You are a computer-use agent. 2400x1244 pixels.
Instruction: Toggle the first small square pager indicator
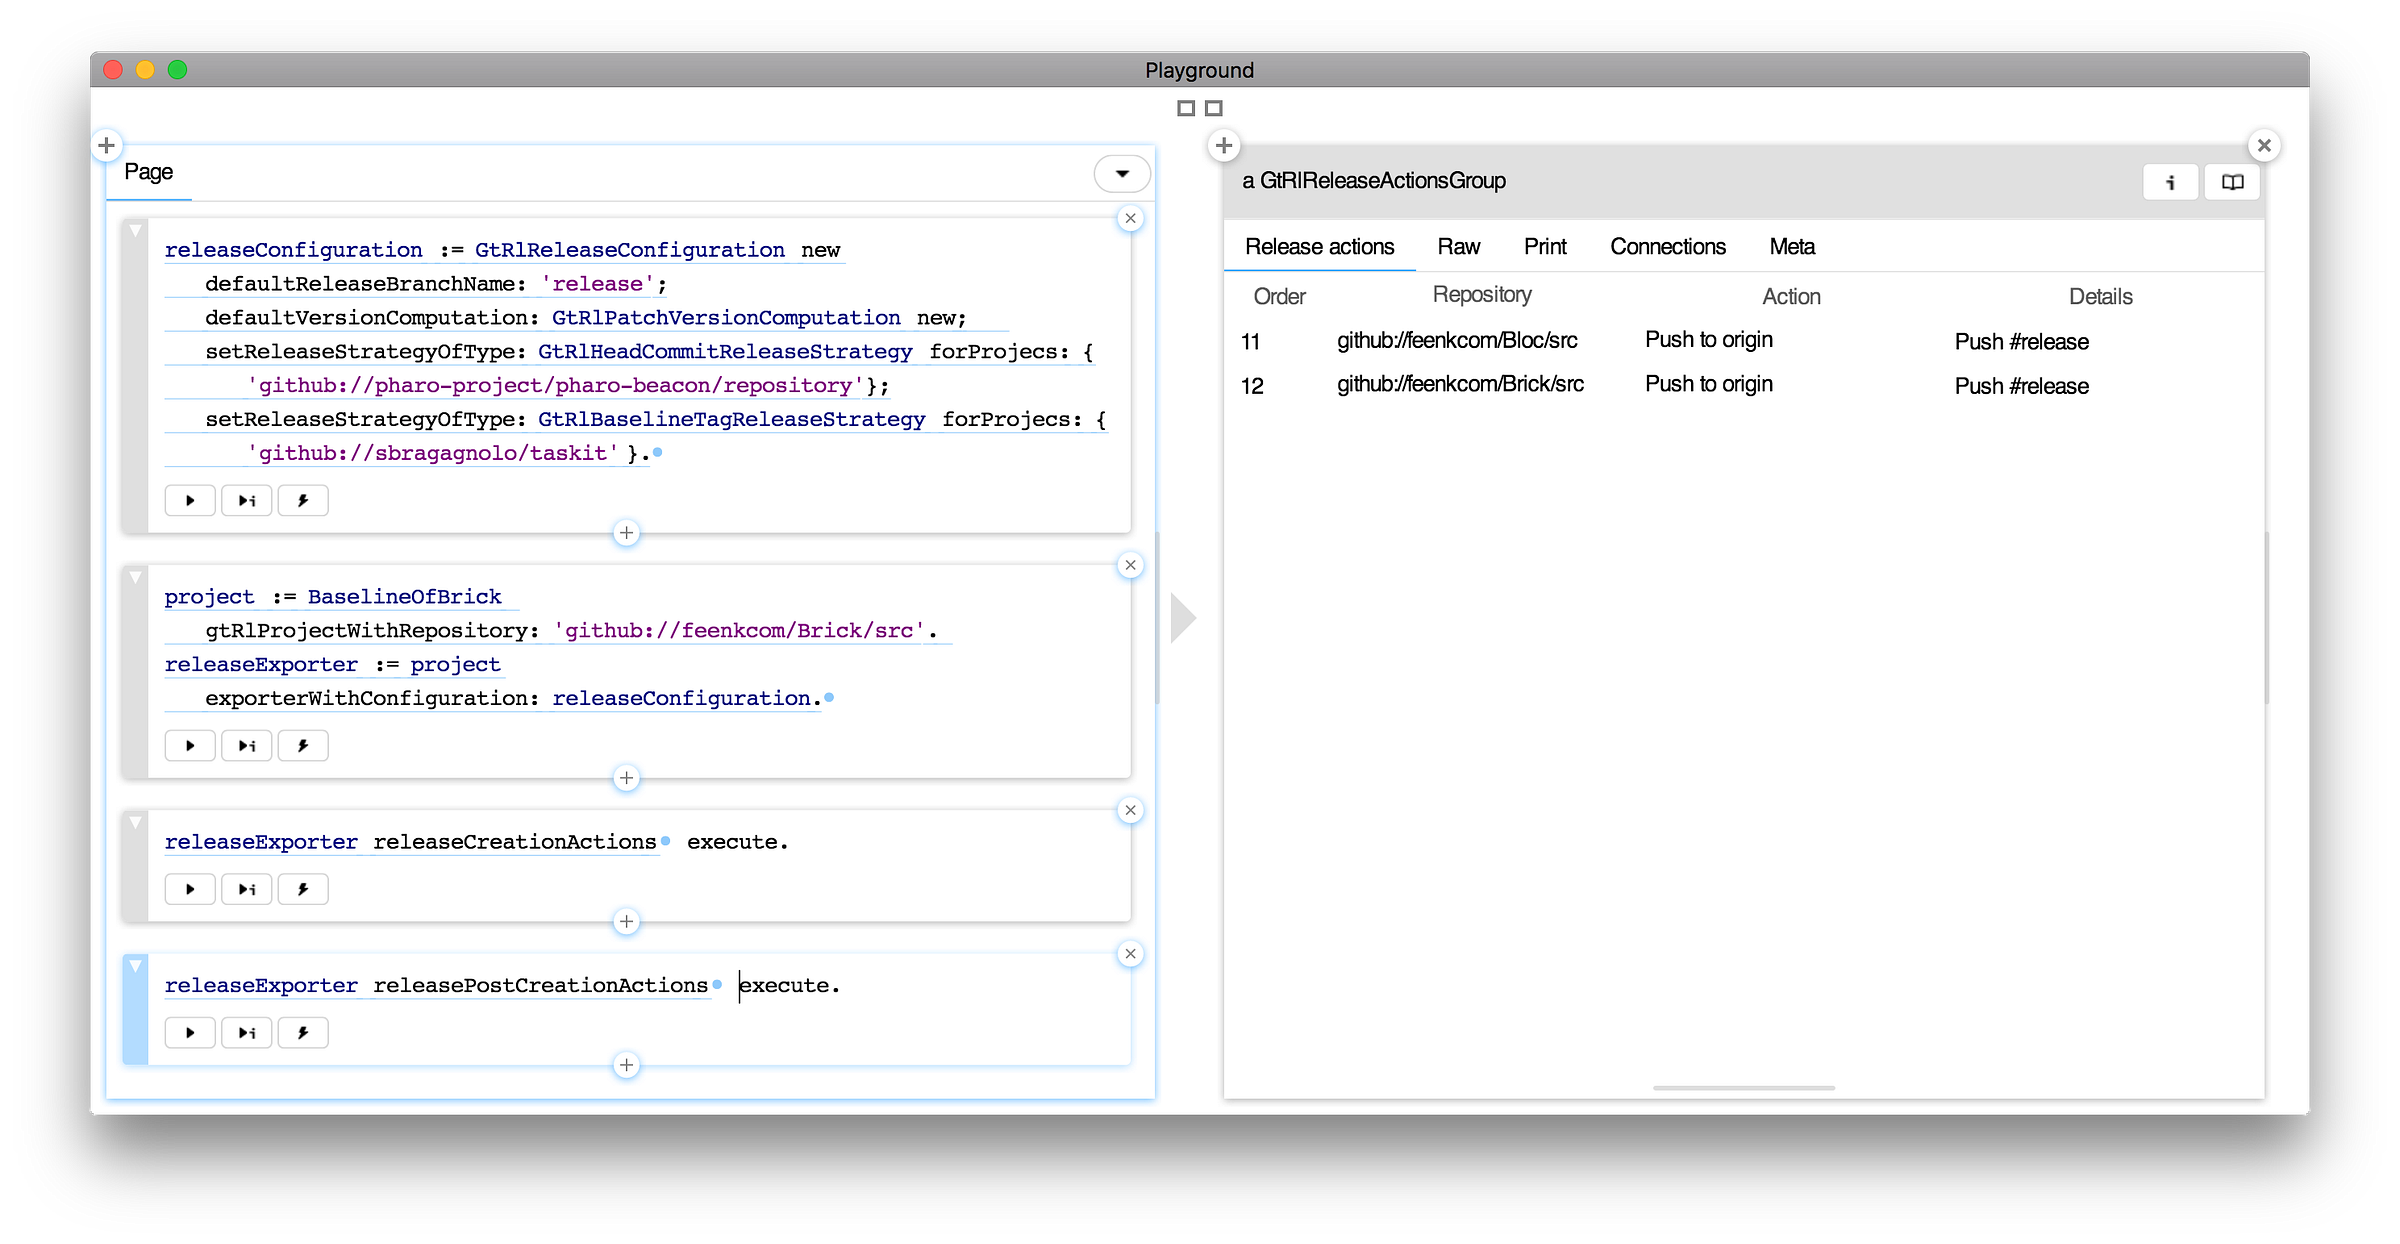(x=1186, y=108)
